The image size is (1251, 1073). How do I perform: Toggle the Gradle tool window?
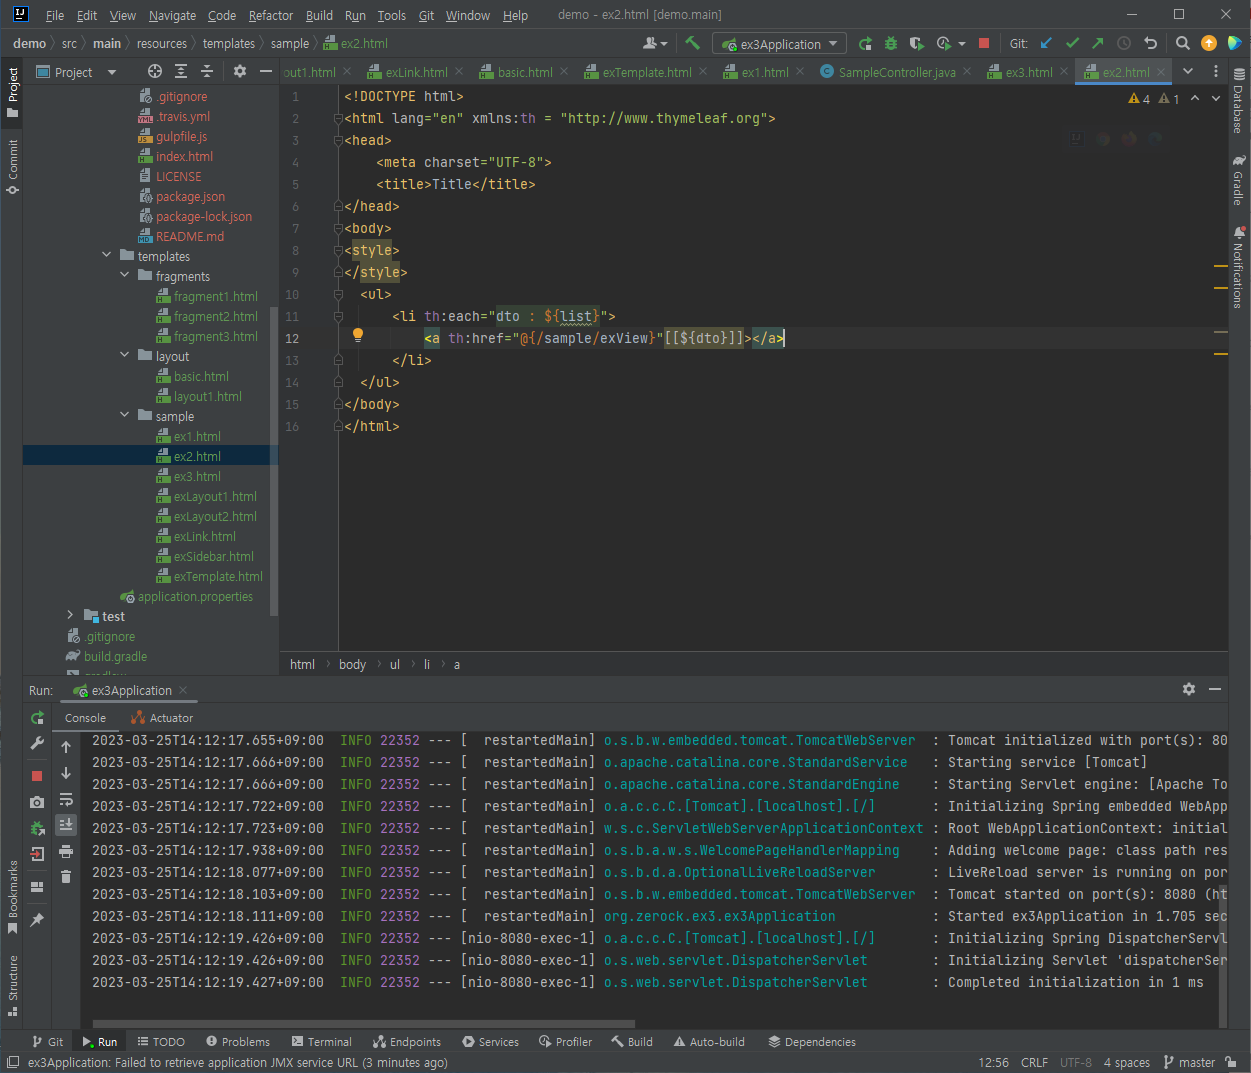pyautogui.click(x=1238, y=180)
